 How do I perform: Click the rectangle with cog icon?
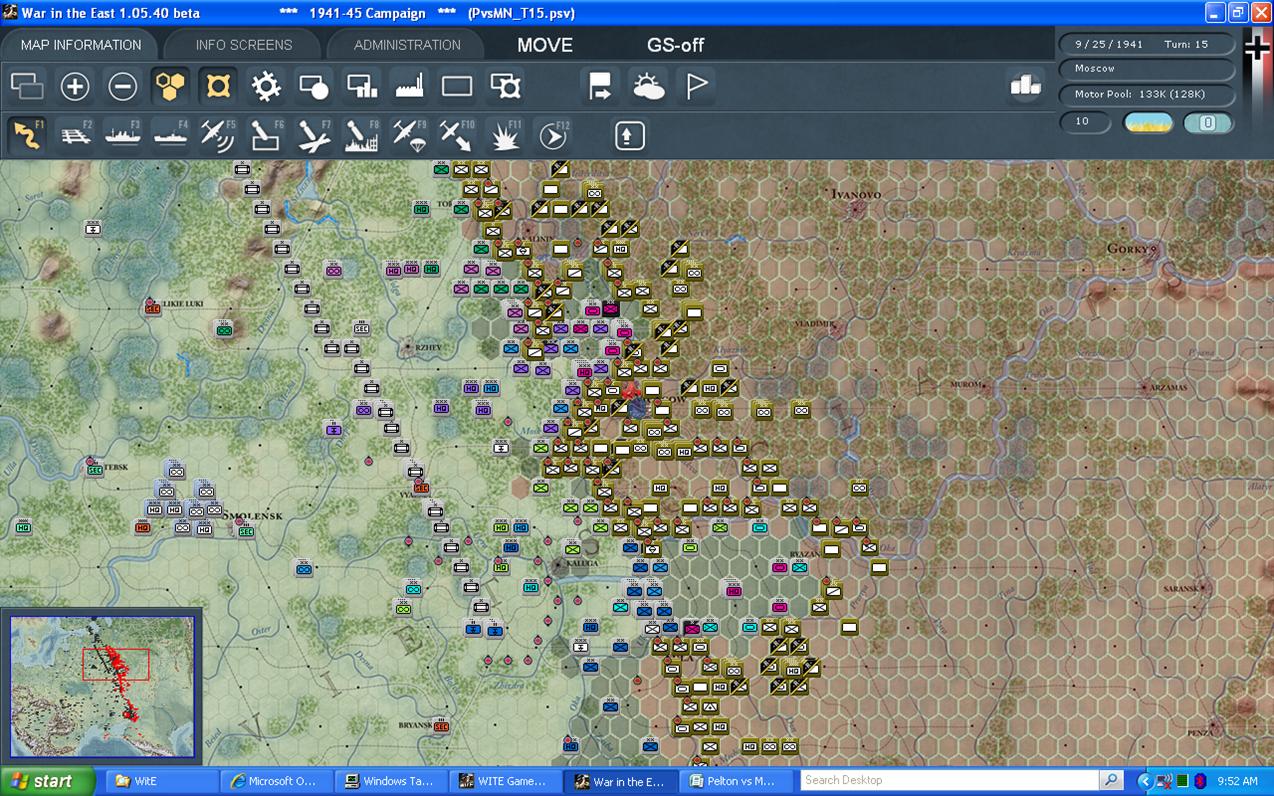click(505, 87)
